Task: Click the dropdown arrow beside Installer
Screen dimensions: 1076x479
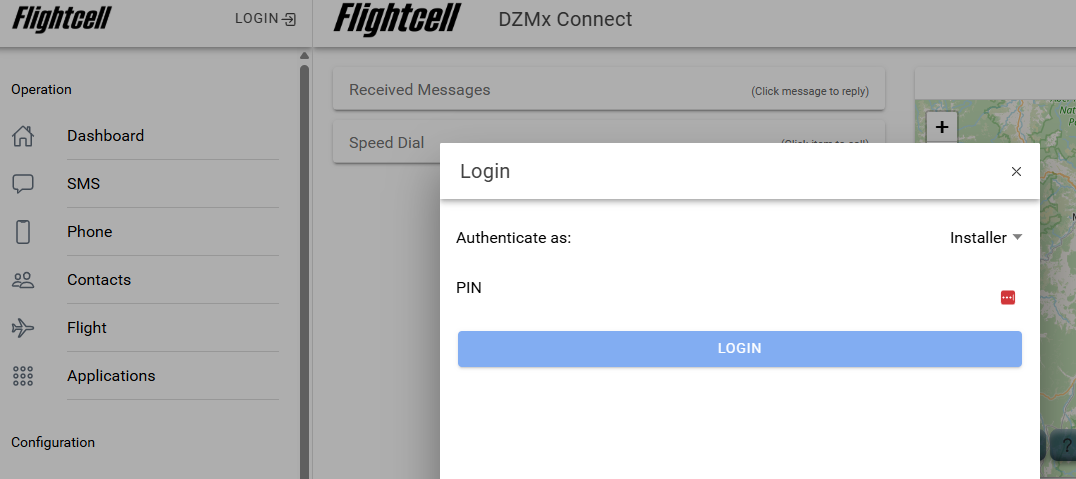Action: tap(1017, 238)
